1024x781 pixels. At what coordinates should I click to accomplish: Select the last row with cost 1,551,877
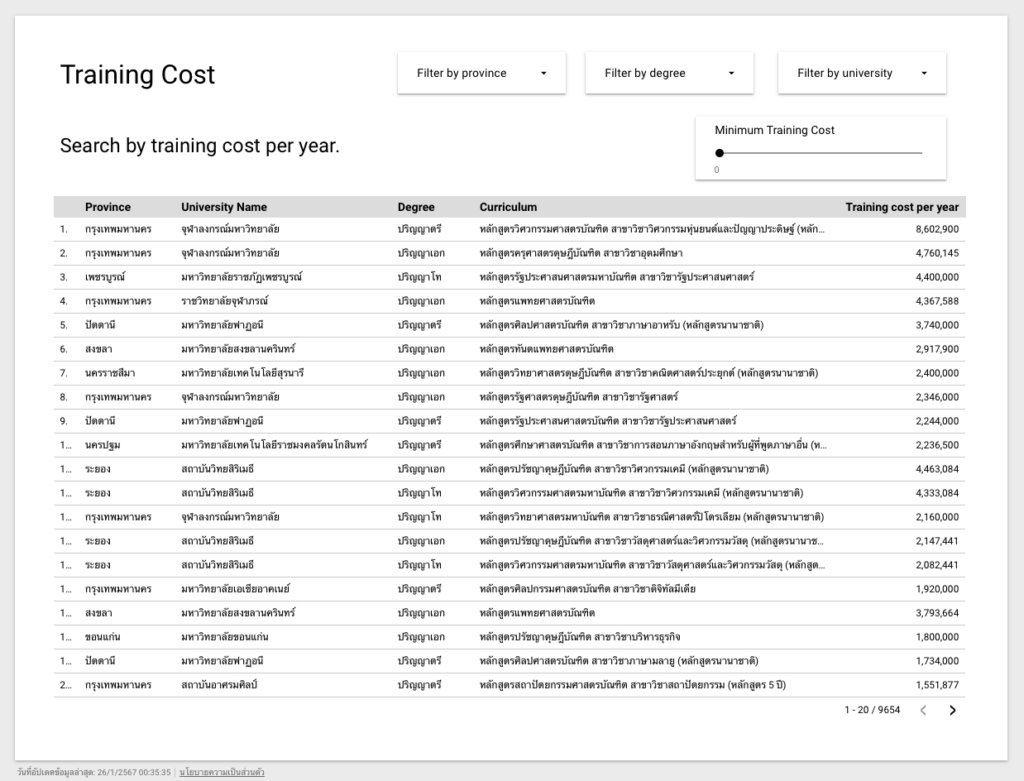509,685
